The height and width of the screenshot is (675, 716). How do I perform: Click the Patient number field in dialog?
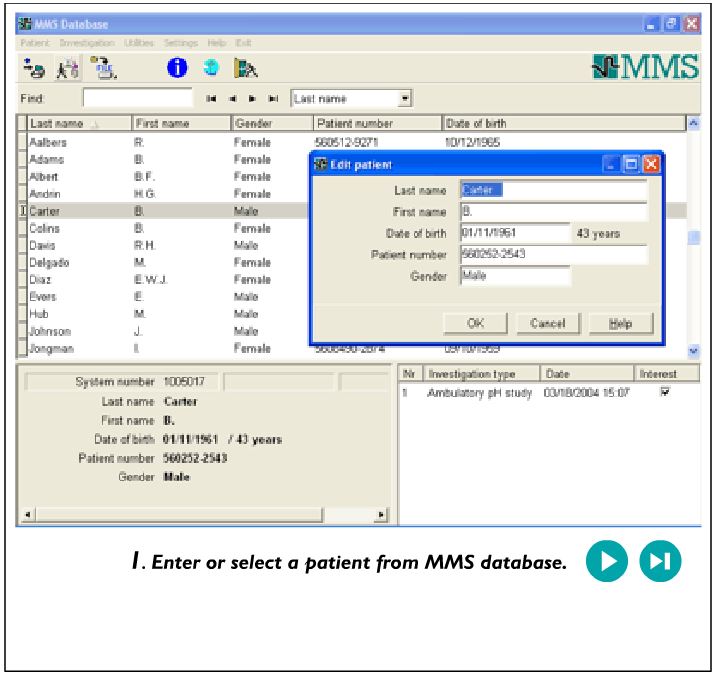553,254
